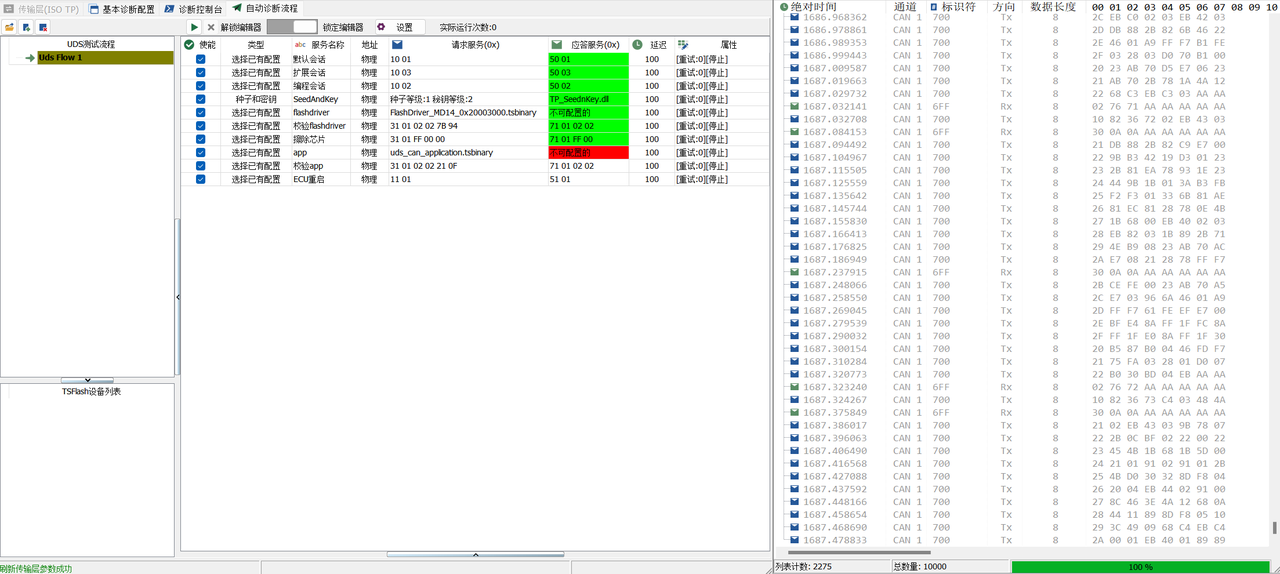Open type dropdown 种子和密钥
The height and width of the screenshot is (574, 1280).
256,99
